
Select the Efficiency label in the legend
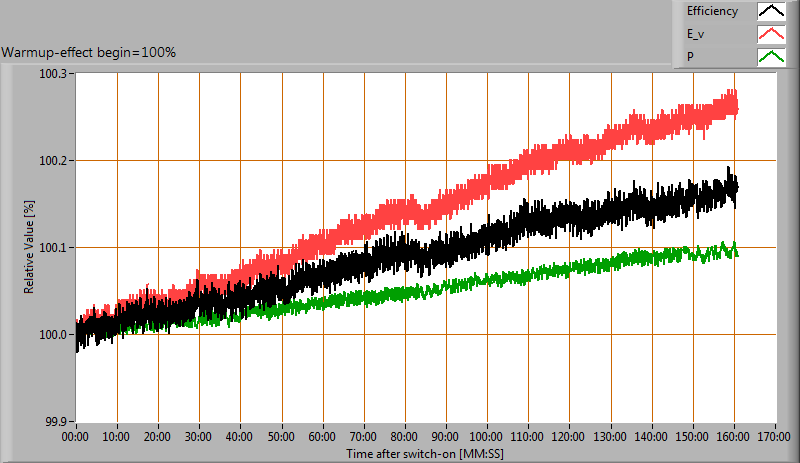coord(711,12)
